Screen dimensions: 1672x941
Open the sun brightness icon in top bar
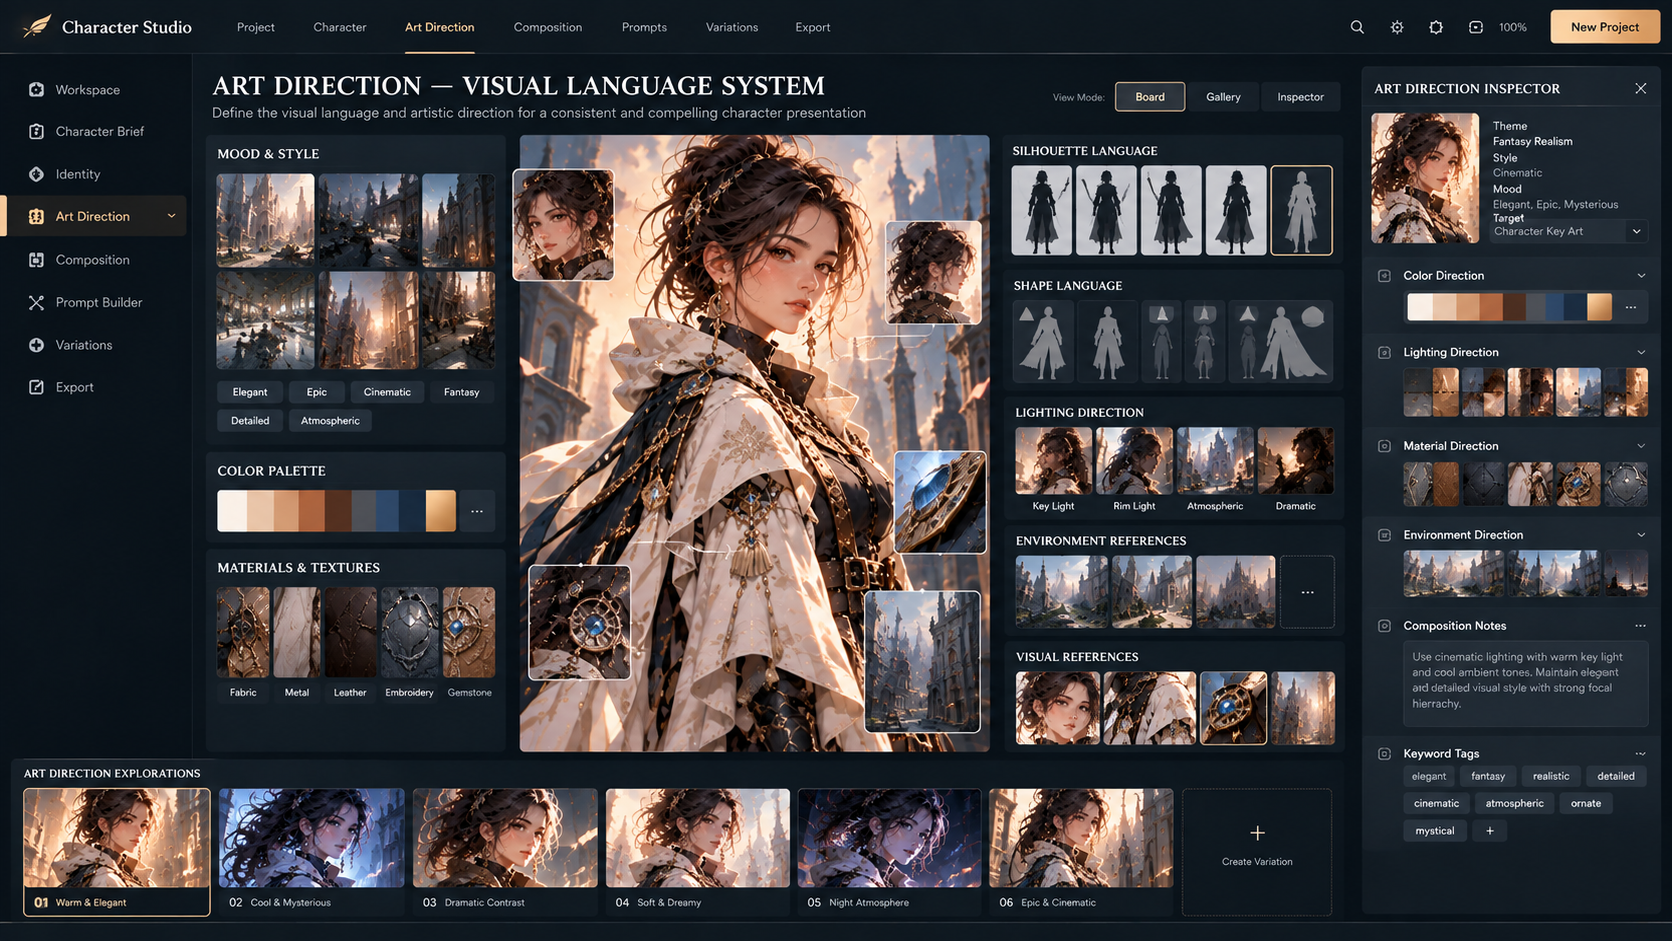(1397, 27)
